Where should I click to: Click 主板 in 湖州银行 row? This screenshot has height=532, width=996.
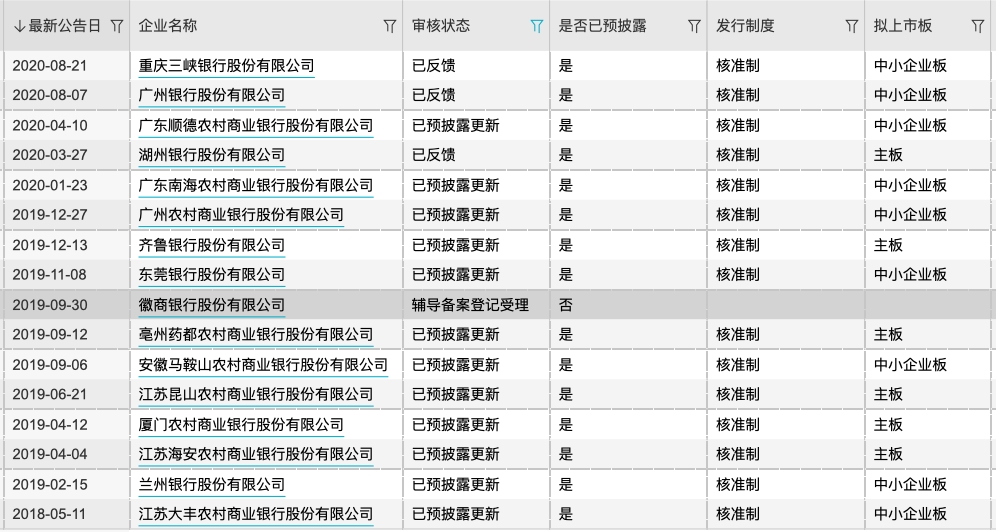coord(888,155)
